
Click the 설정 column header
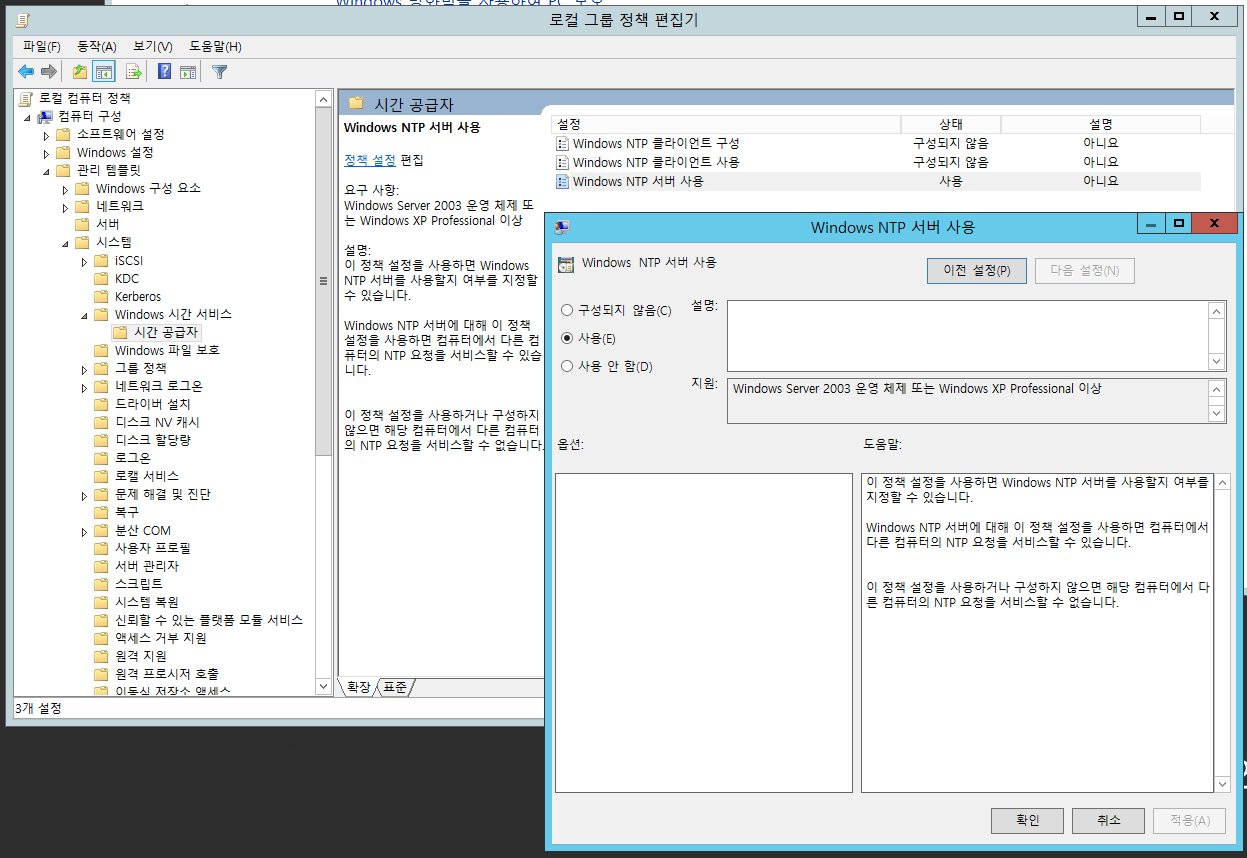[x=725, y=124]
